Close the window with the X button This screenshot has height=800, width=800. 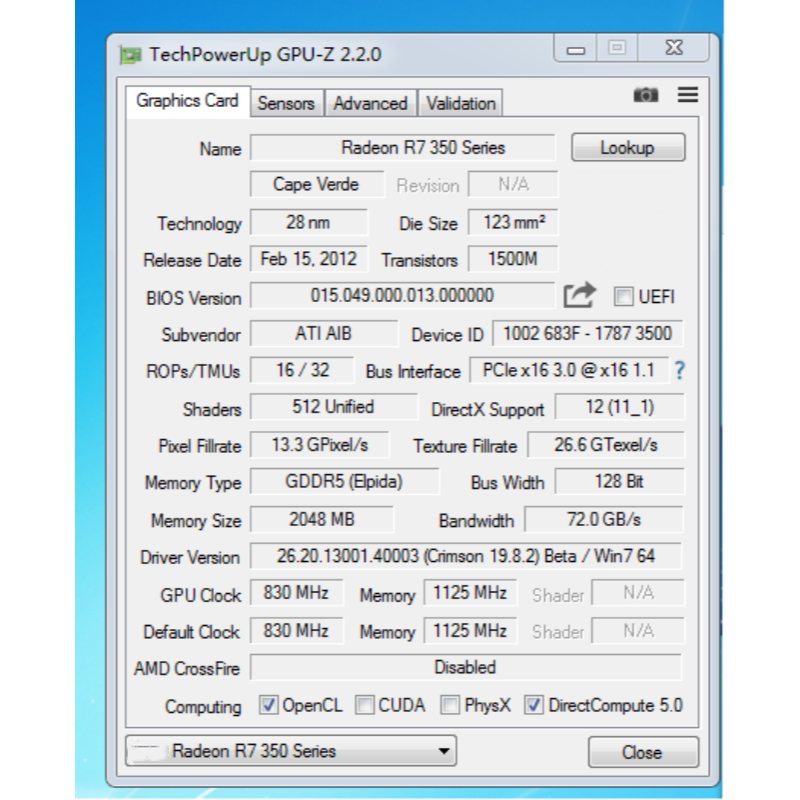pyautogui.click(x=674, y=48)
